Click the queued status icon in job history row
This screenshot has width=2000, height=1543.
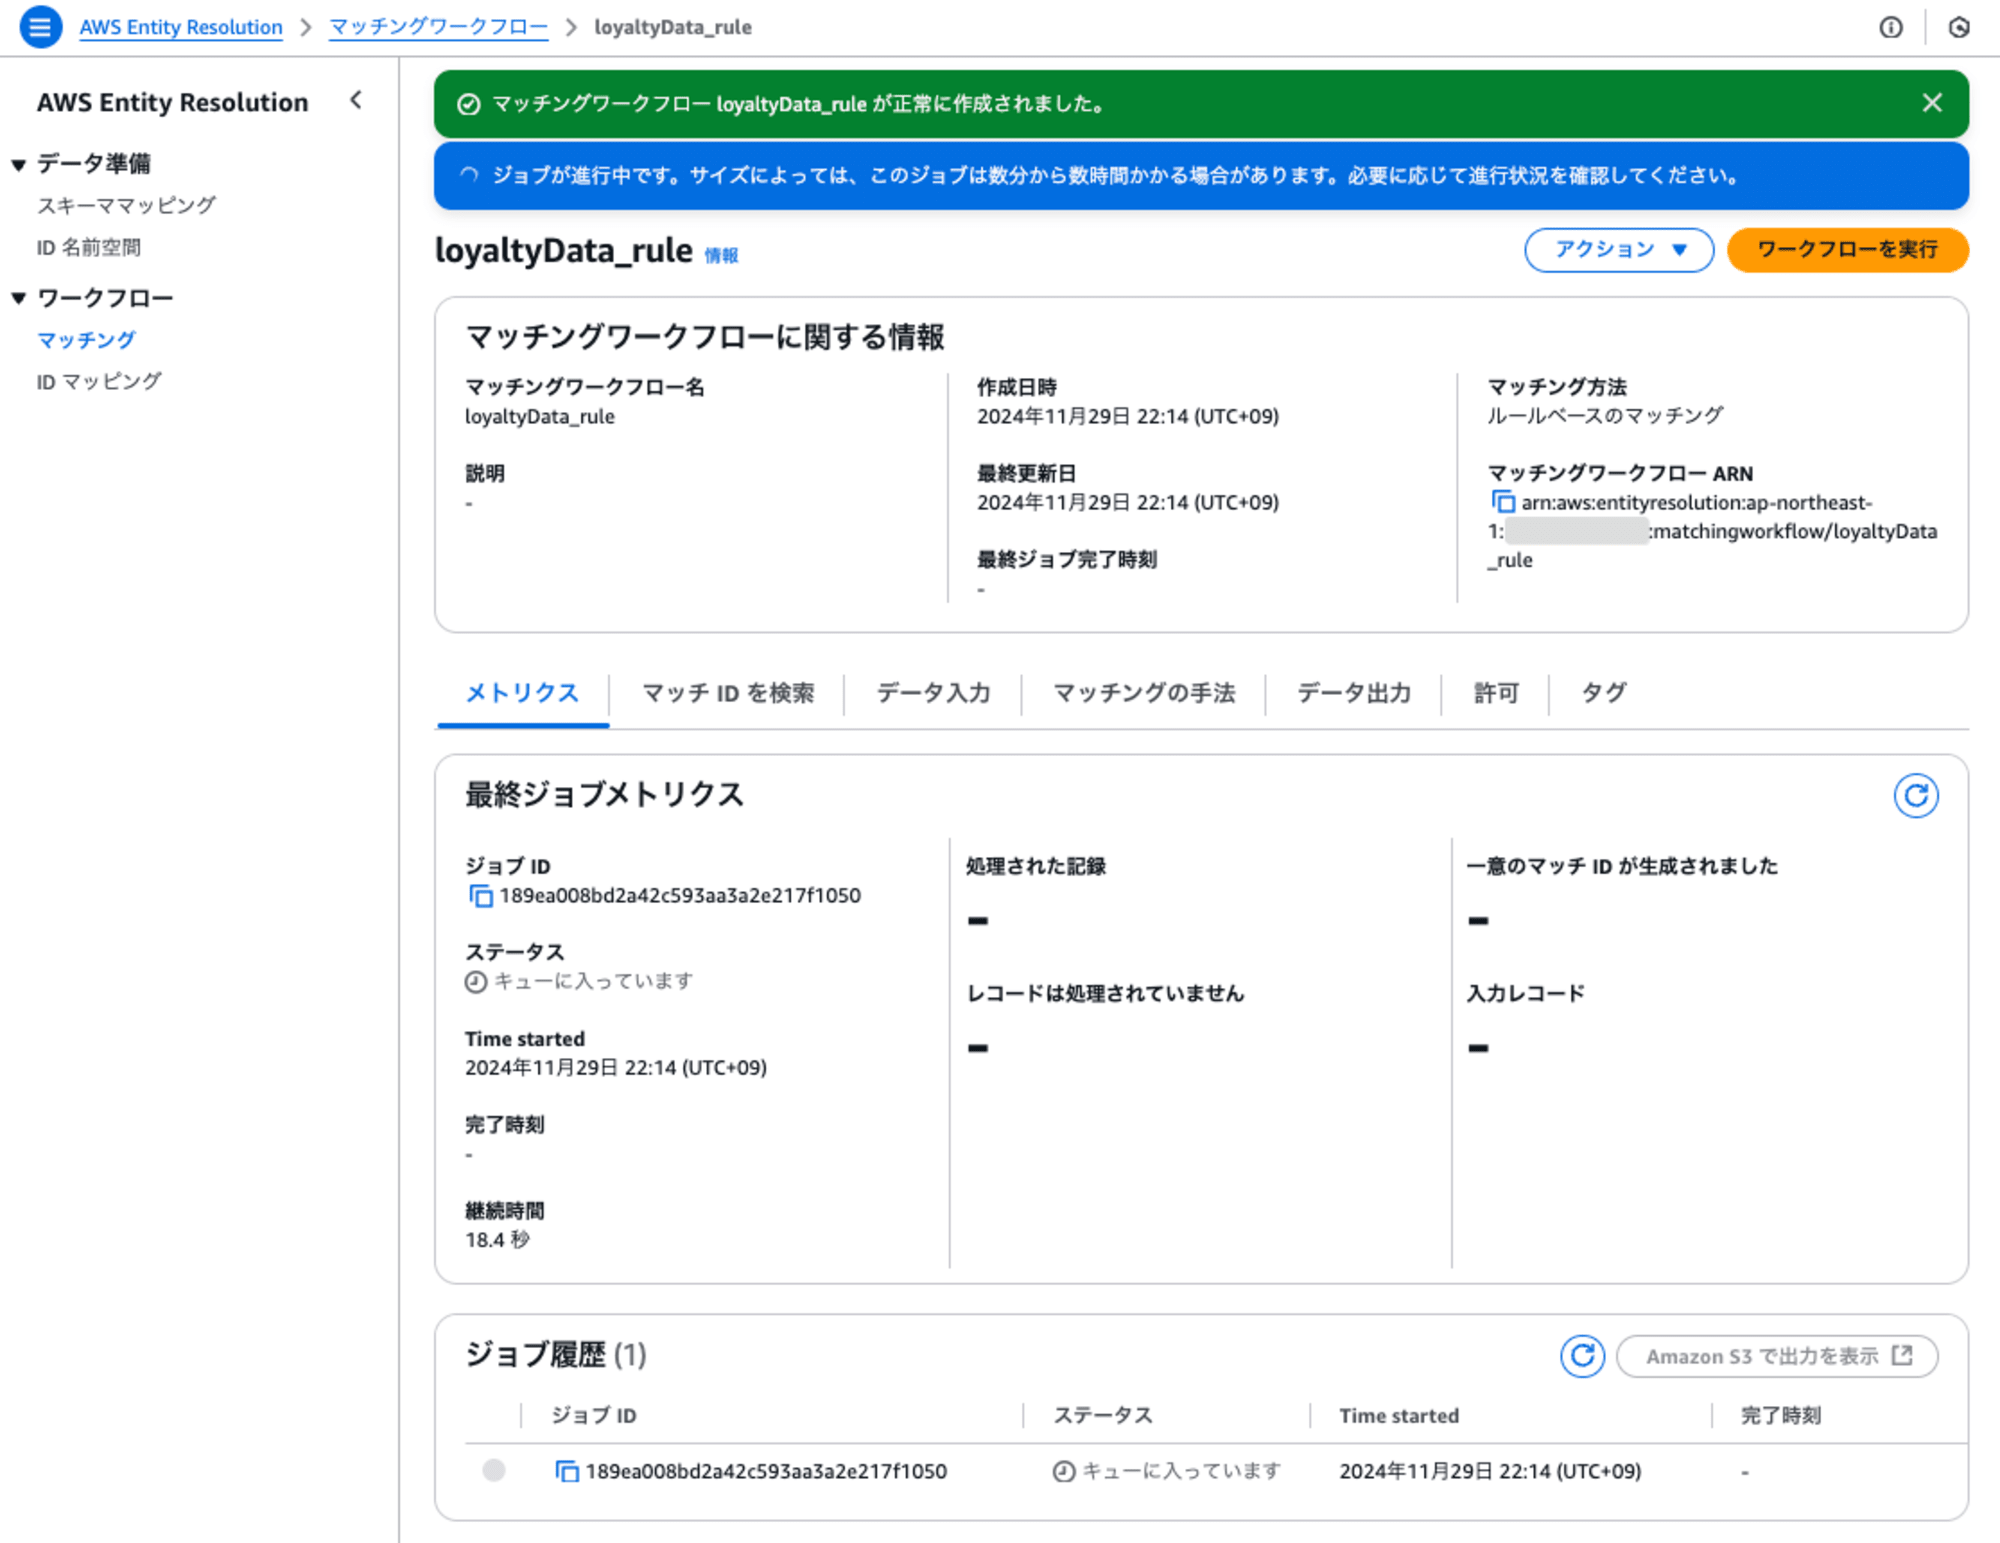[1064, 1471]
